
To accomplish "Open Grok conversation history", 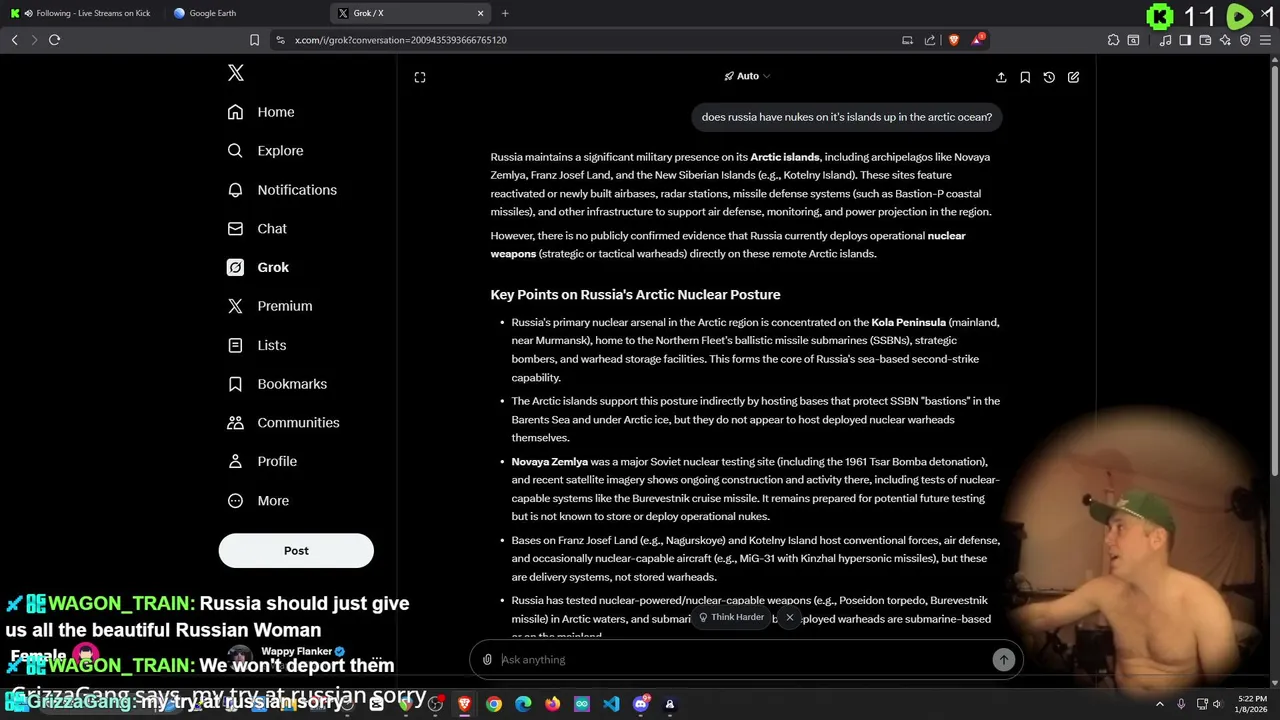I will point(1049,77).
